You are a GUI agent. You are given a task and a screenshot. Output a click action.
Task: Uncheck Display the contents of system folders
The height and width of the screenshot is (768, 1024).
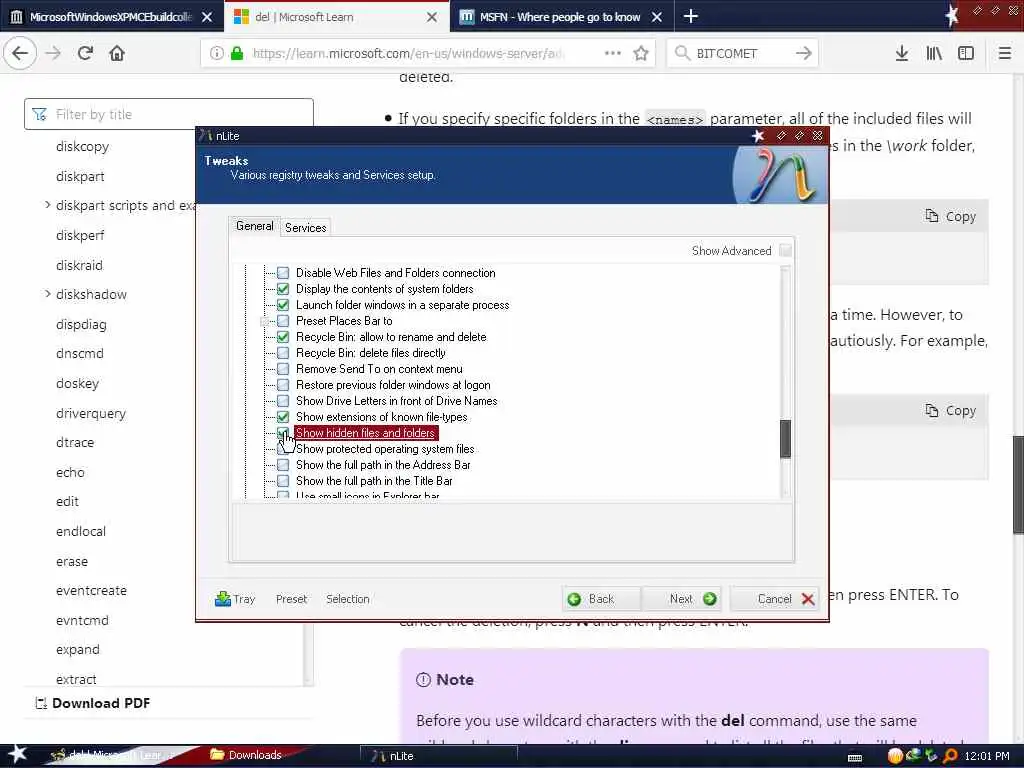(x=283, y=289)
